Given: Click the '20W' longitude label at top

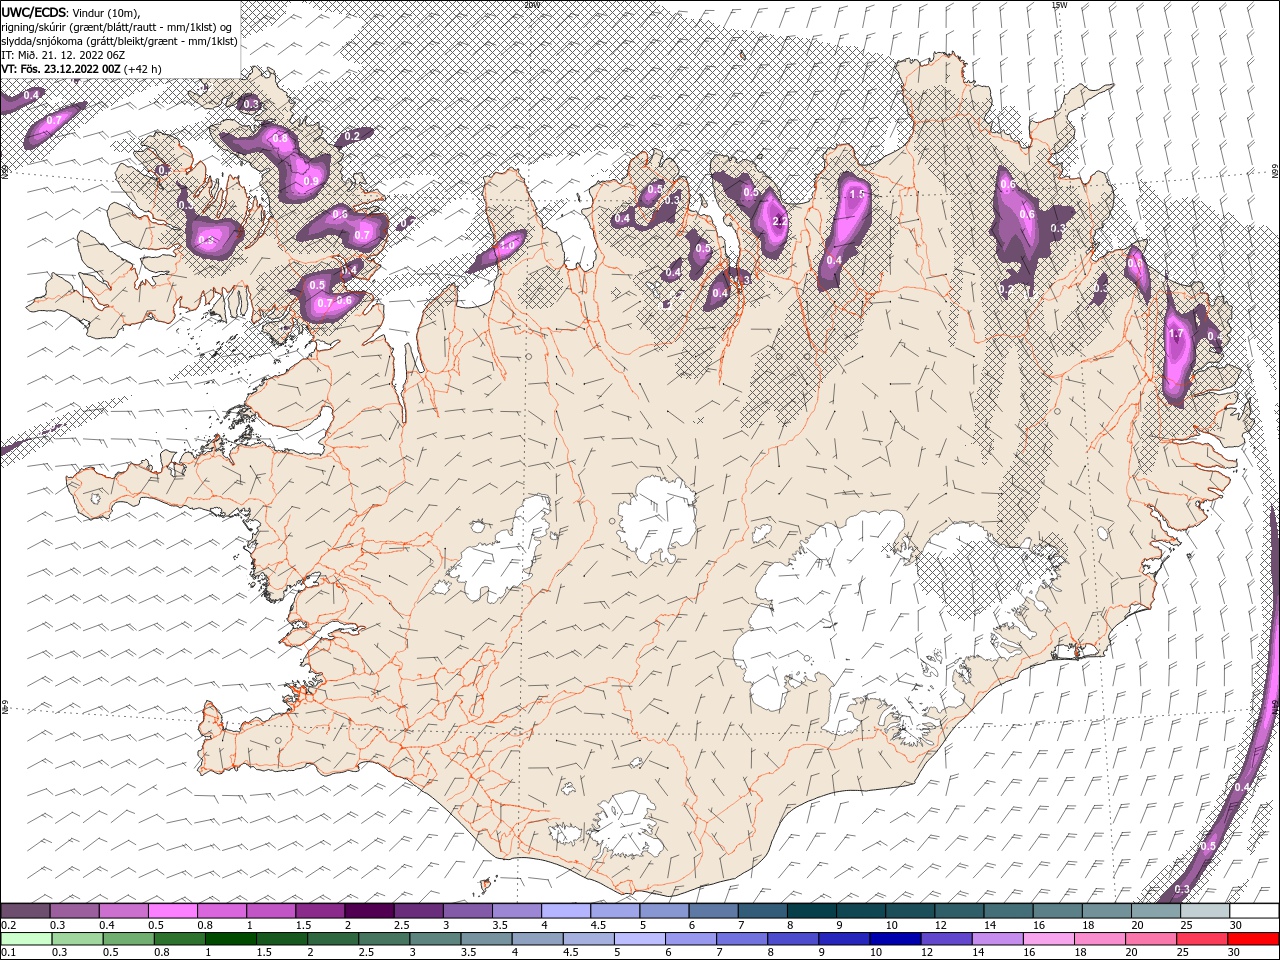Looking at the screenshot, I should 531,4.
